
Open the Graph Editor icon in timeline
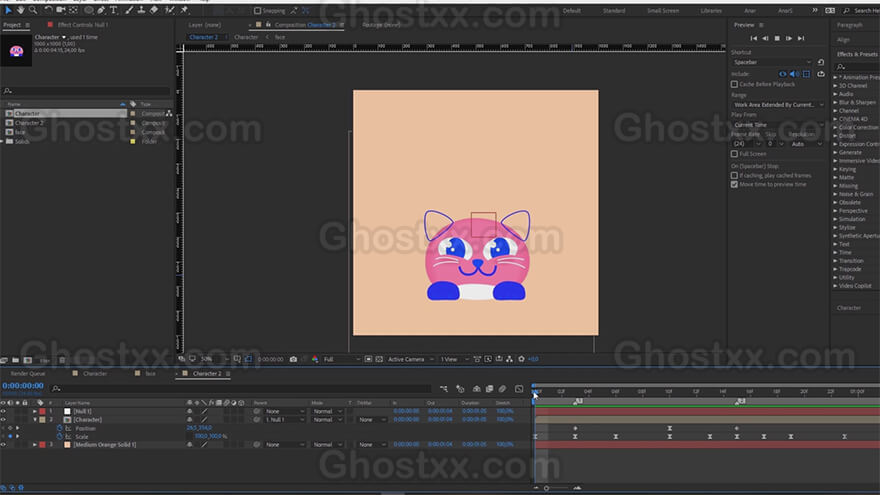click(x=519, y=388)
